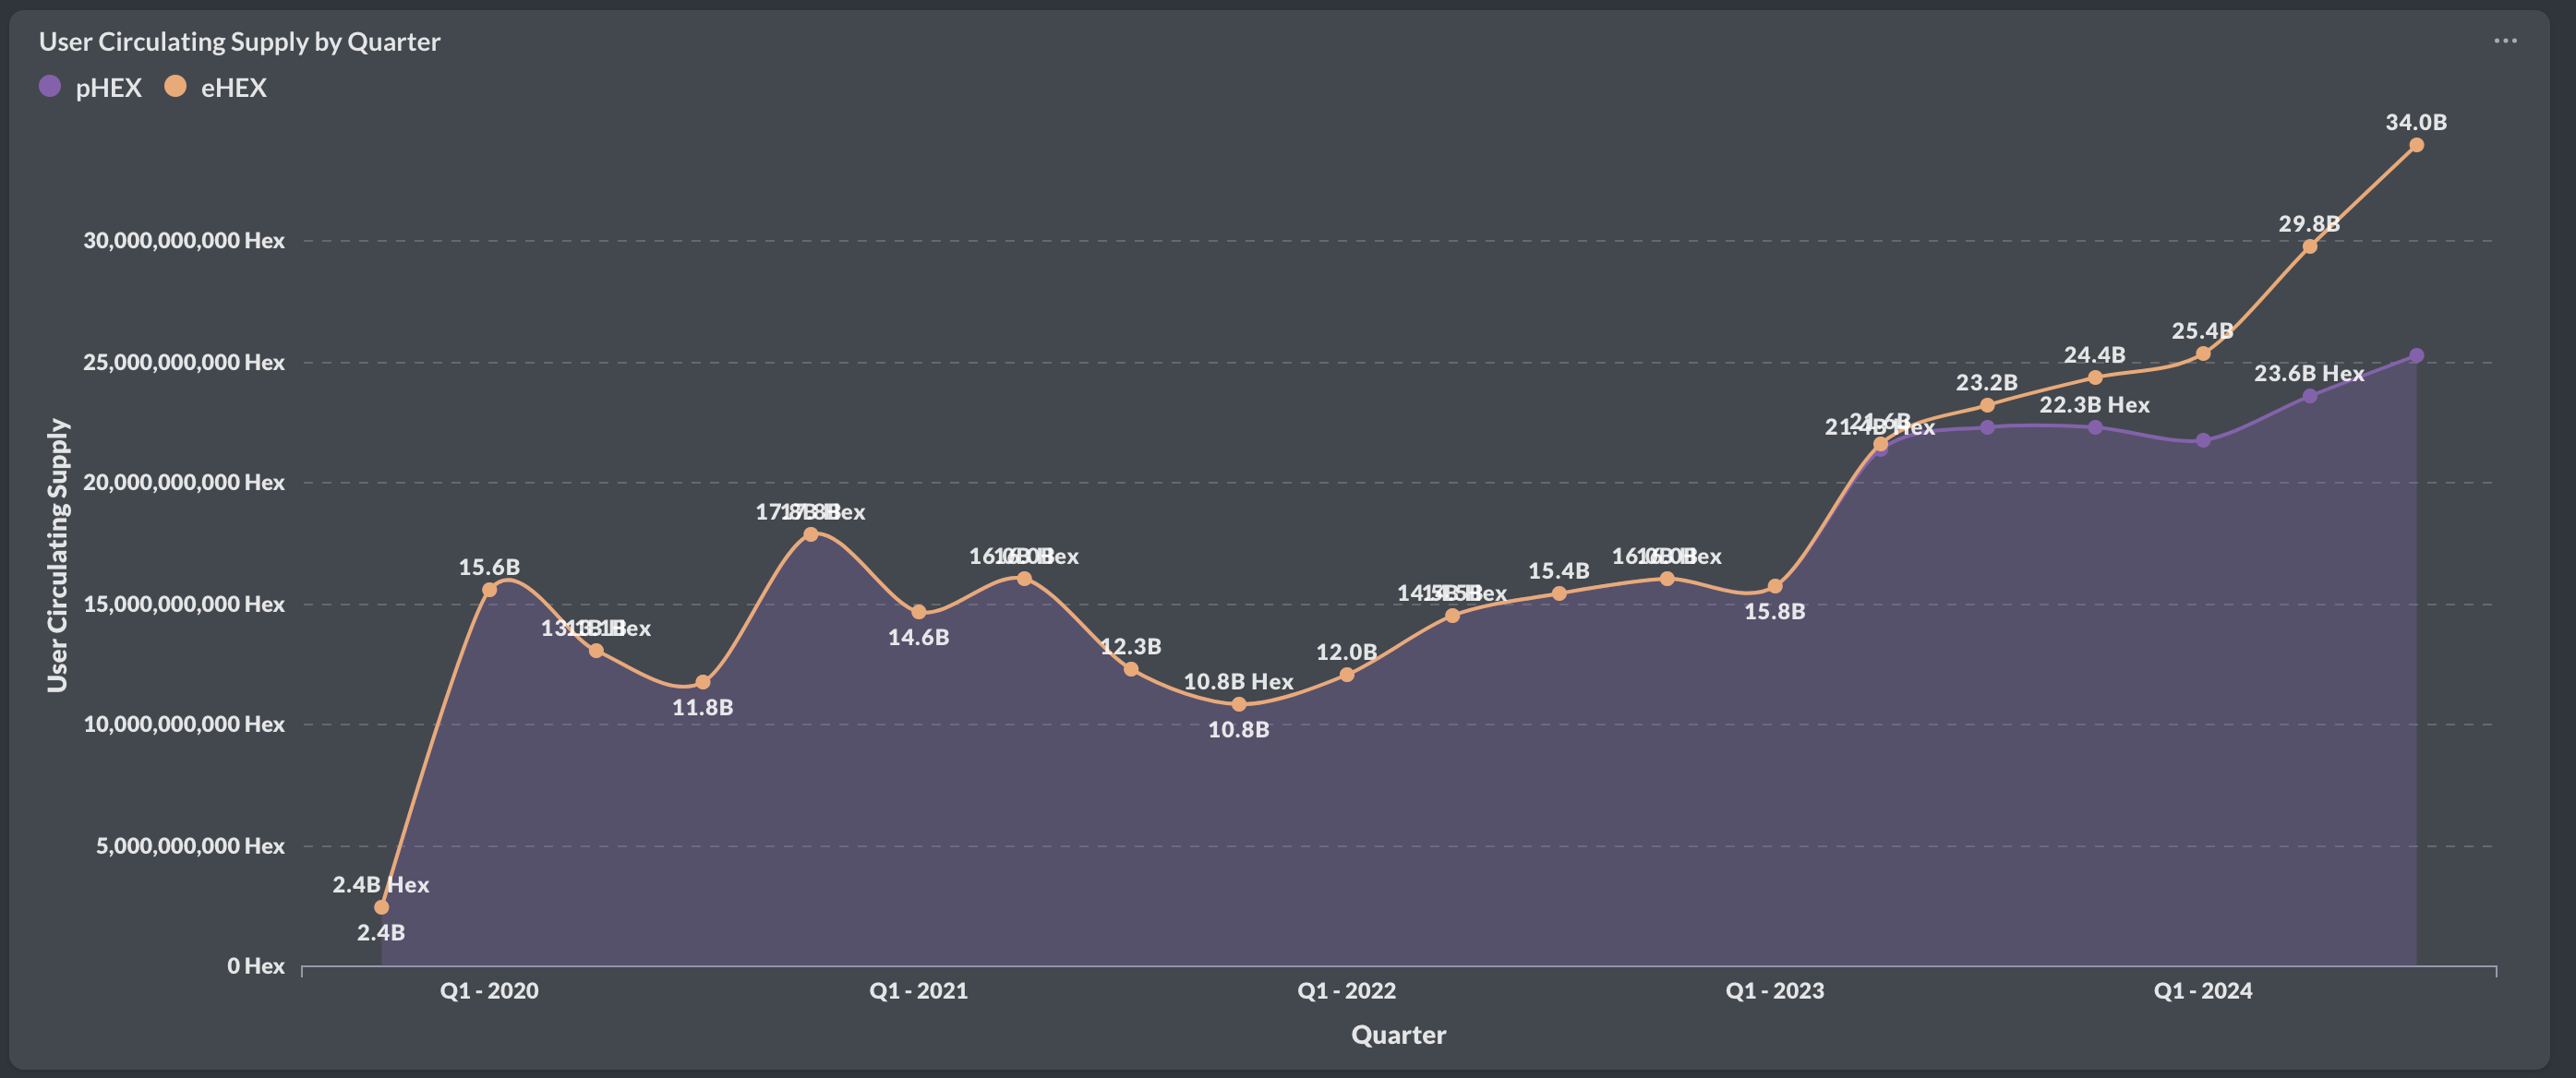Click the 15.6B data point at Q1 2020

click(489, 590)
